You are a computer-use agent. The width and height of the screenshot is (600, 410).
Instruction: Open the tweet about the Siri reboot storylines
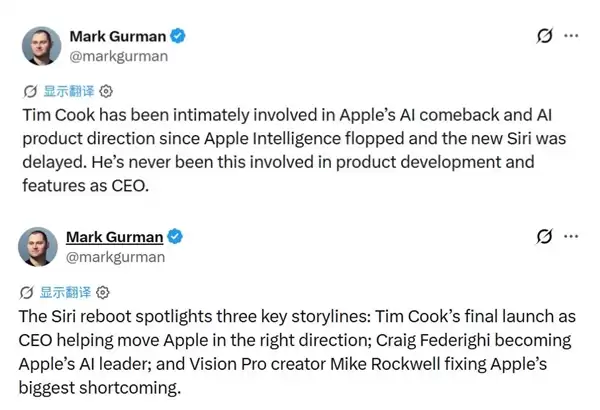click(297, 352)
